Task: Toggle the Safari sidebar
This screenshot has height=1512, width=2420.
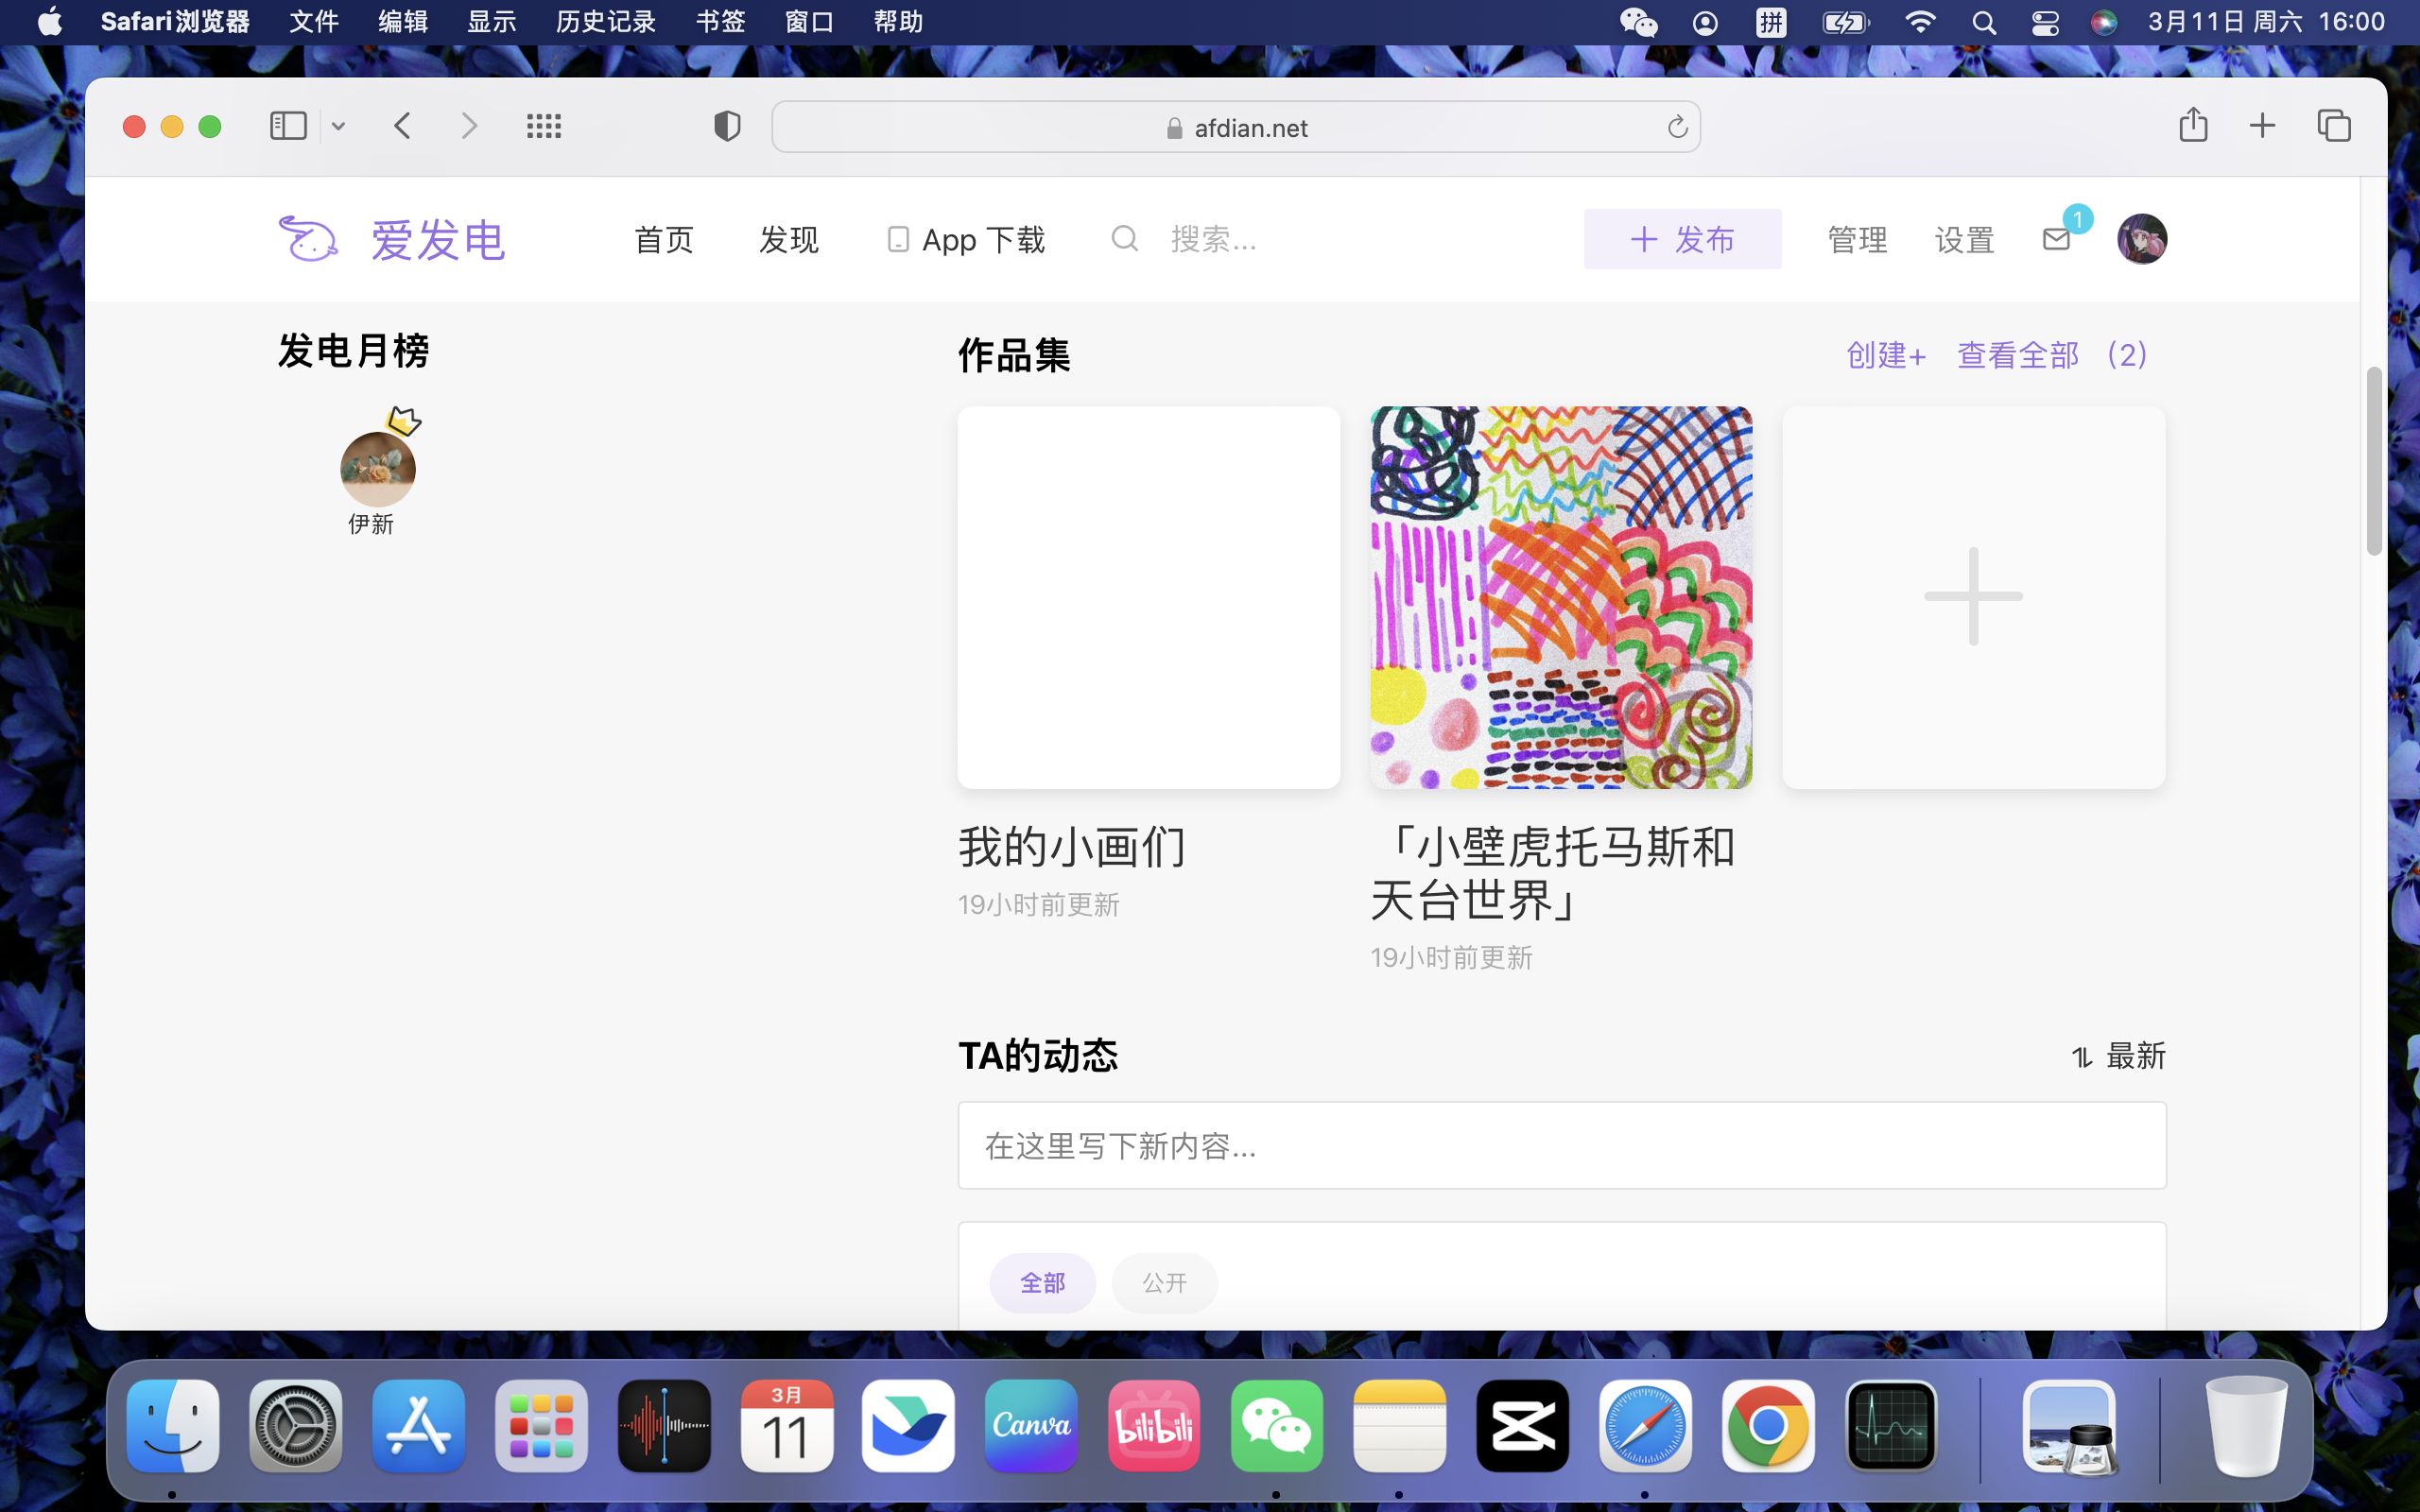Action: [288, 126]
